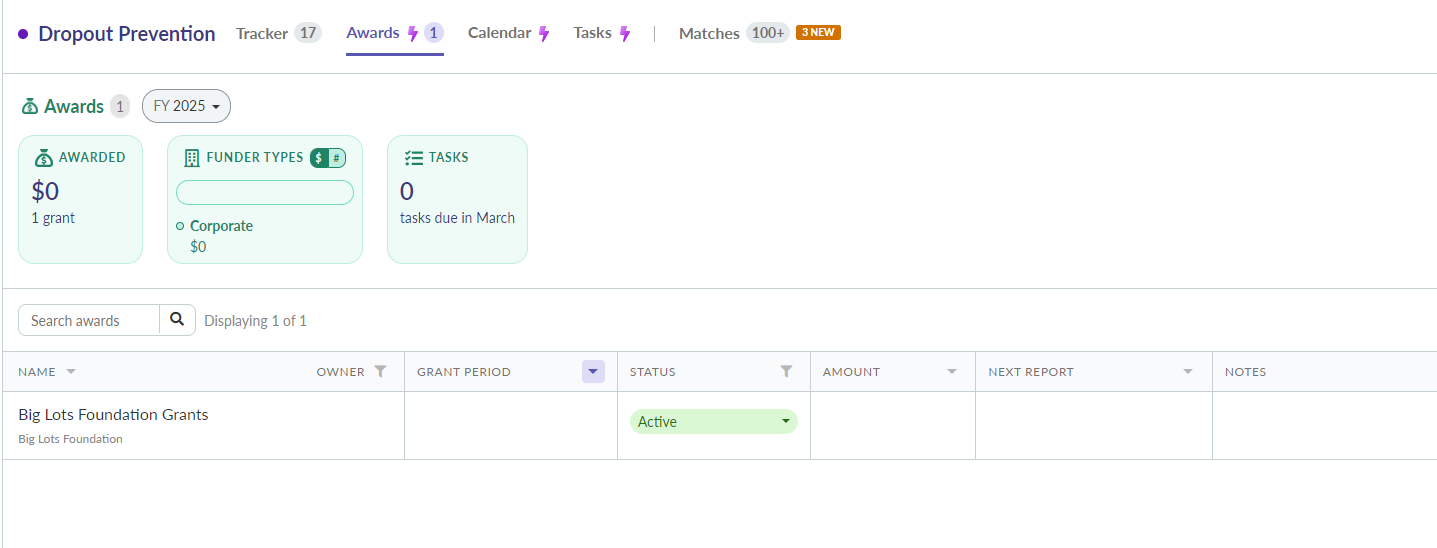Click the Tasks checklist icon
The height and width of the screenshot is (548, 1437).
click(x=414, y=158)
